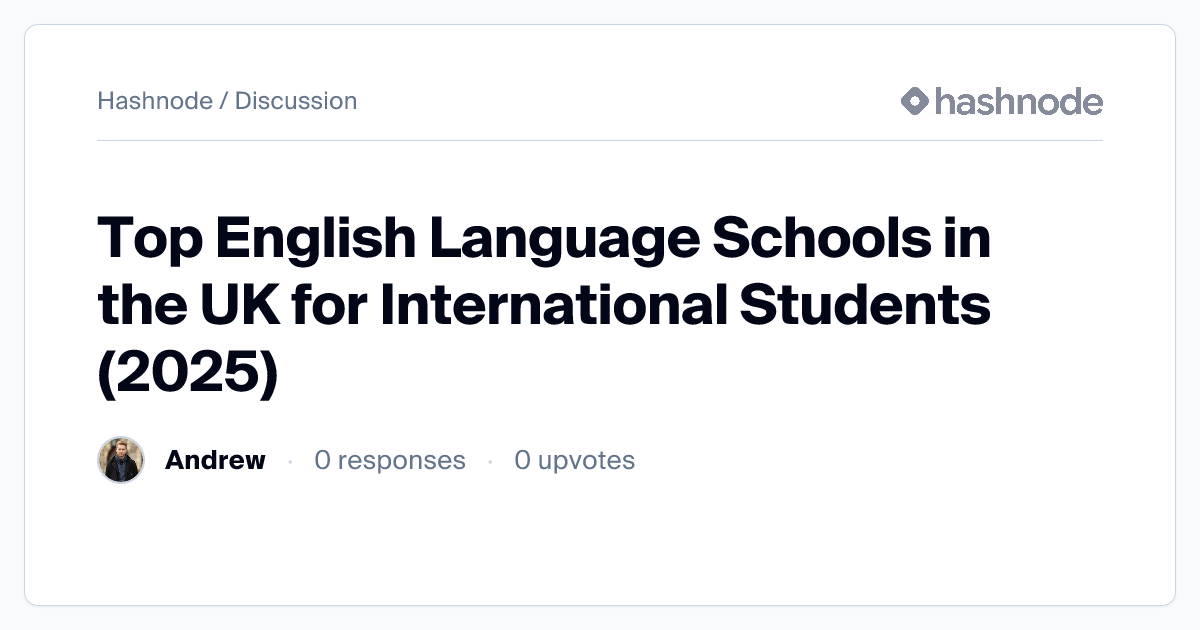Viewport: 1200px width, 630px height.
Task: Click the word 'responses' in the meta row
Action: (401, 460)
